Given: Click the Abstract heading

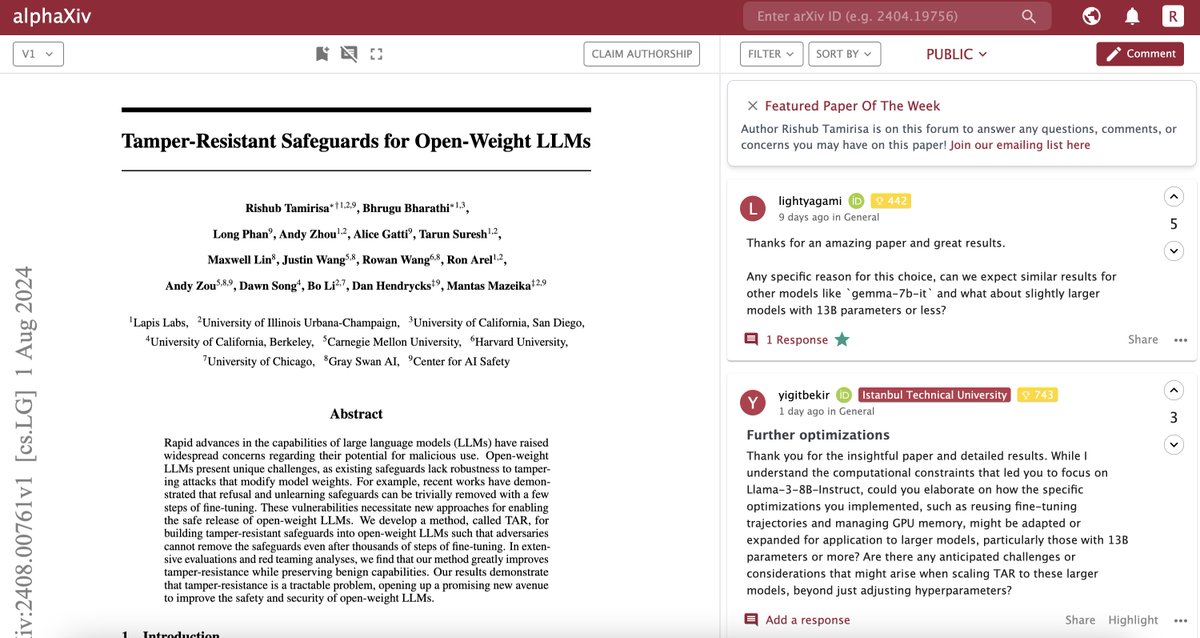Looking at the screenshot, I should [356, 414].
